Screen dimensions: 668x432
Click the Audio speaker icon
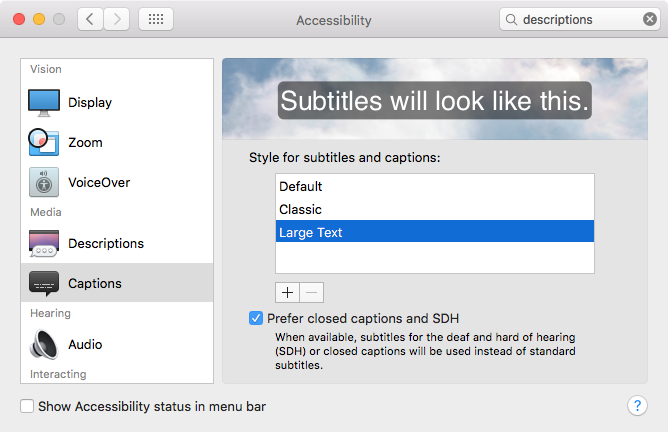tap(43, 344)
